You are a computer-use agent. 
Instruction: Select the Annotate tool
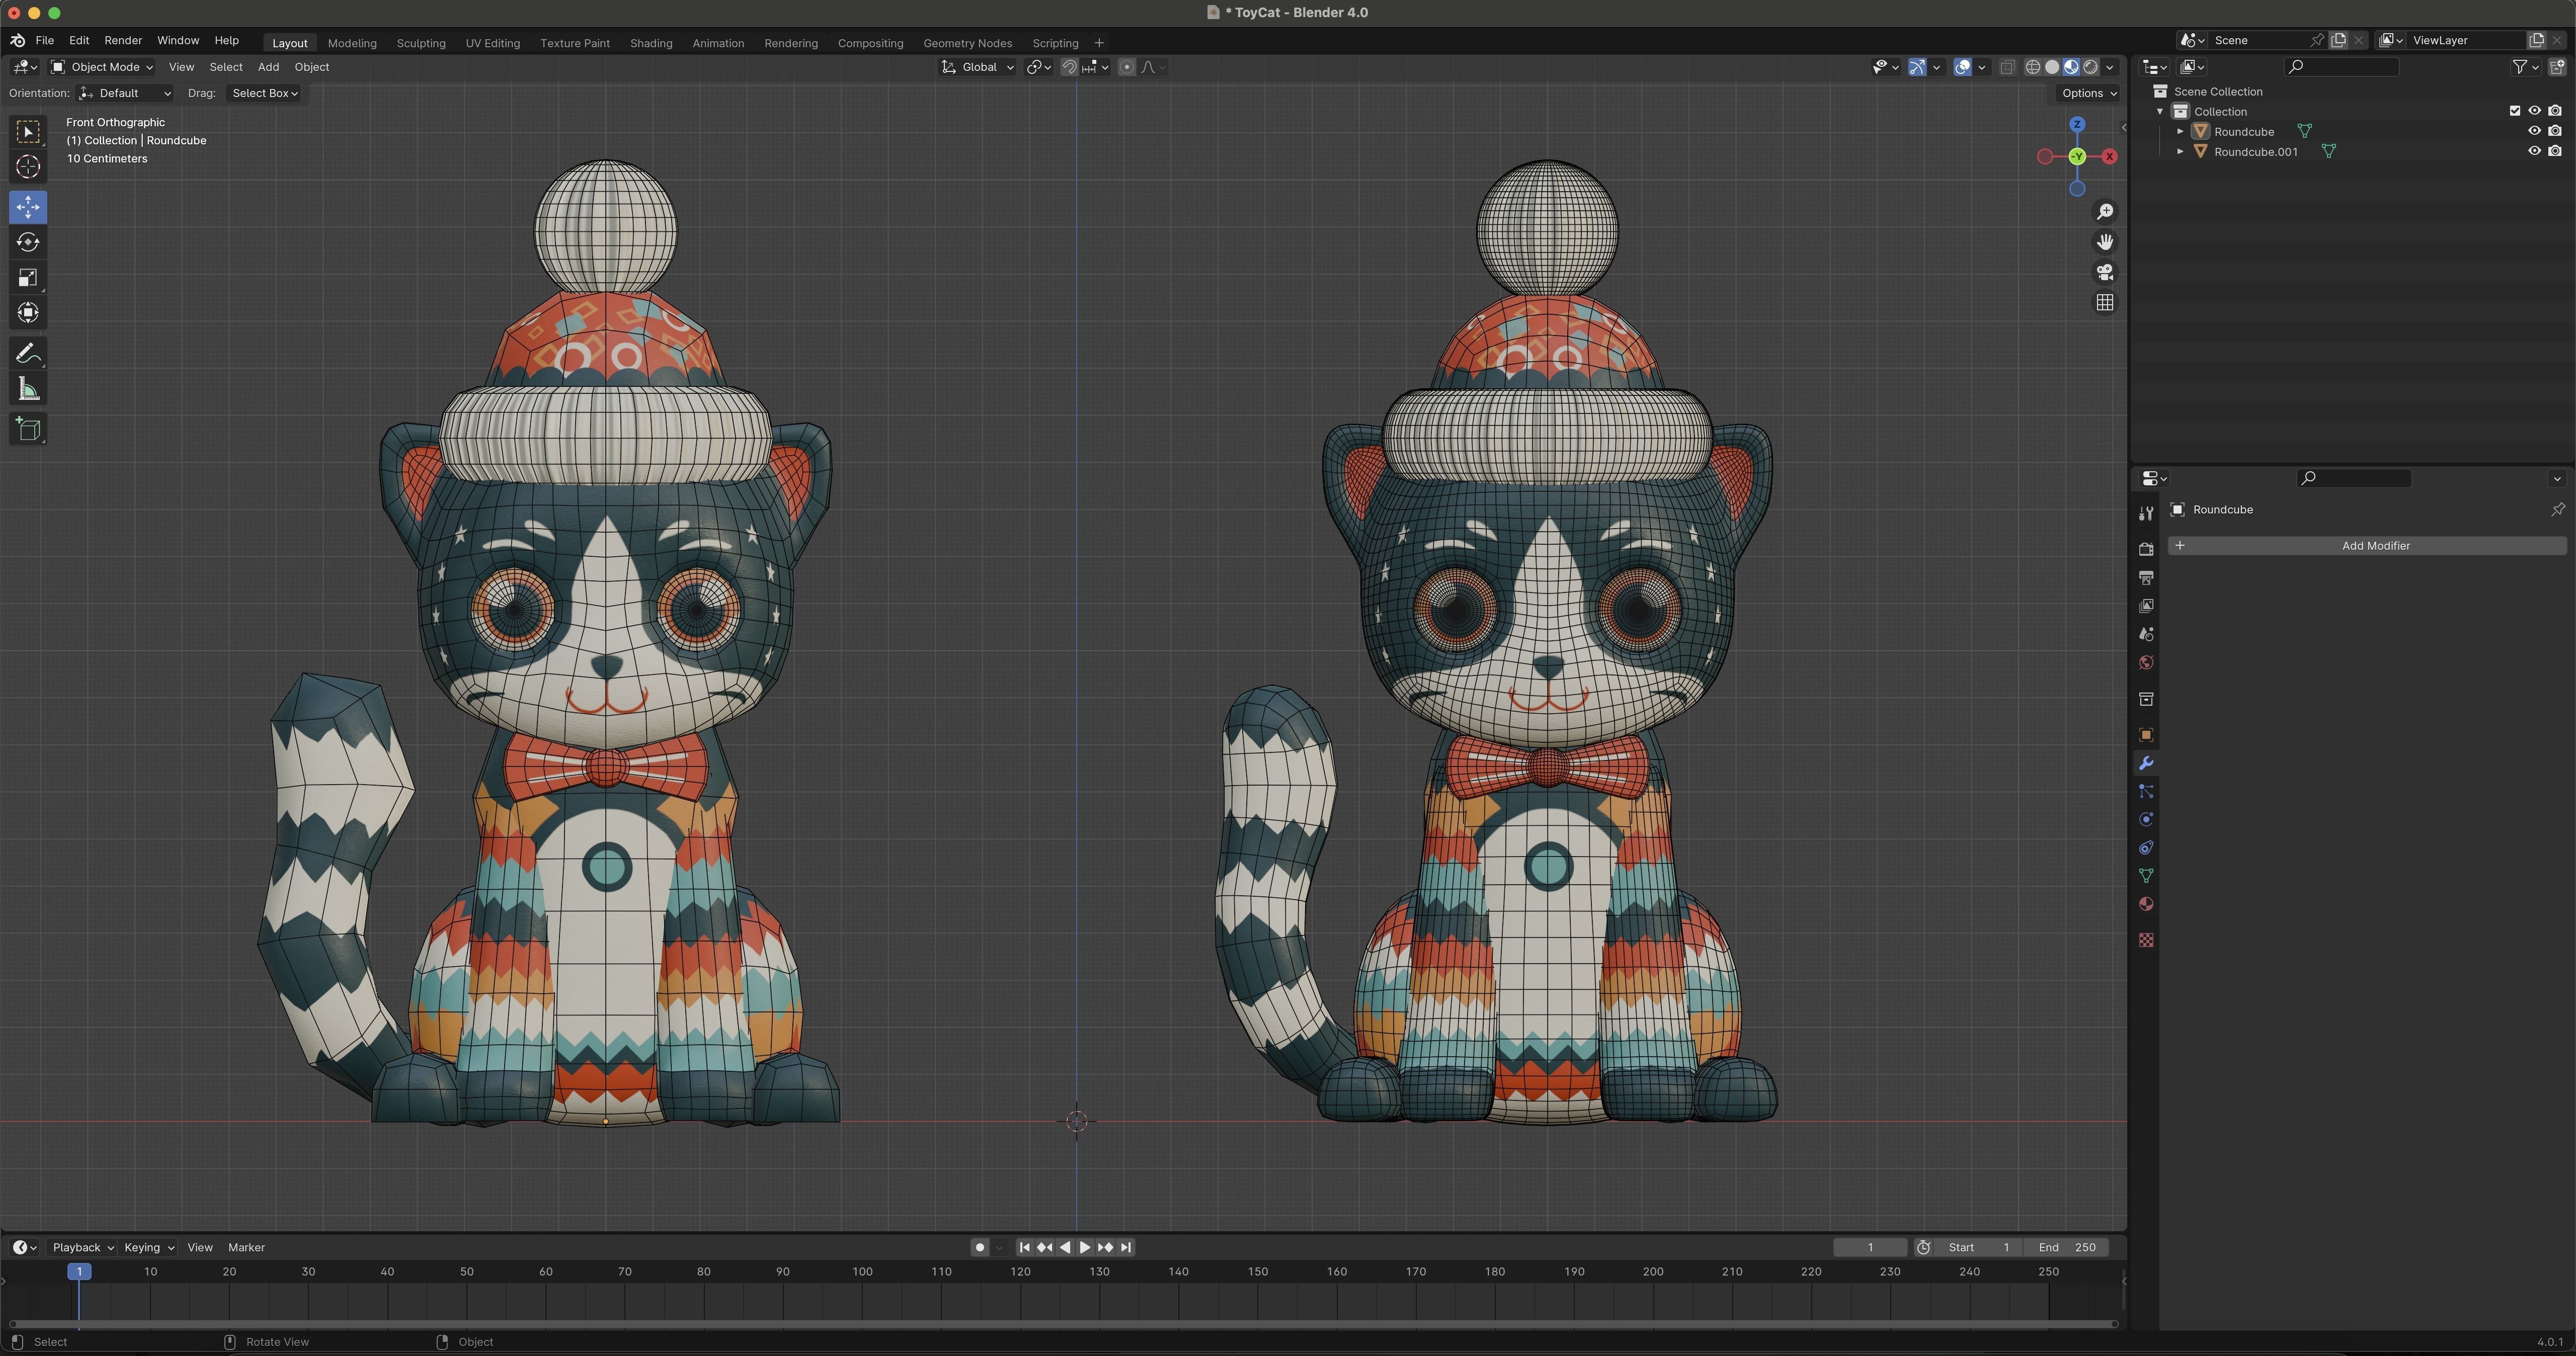[x=28, y=354]
